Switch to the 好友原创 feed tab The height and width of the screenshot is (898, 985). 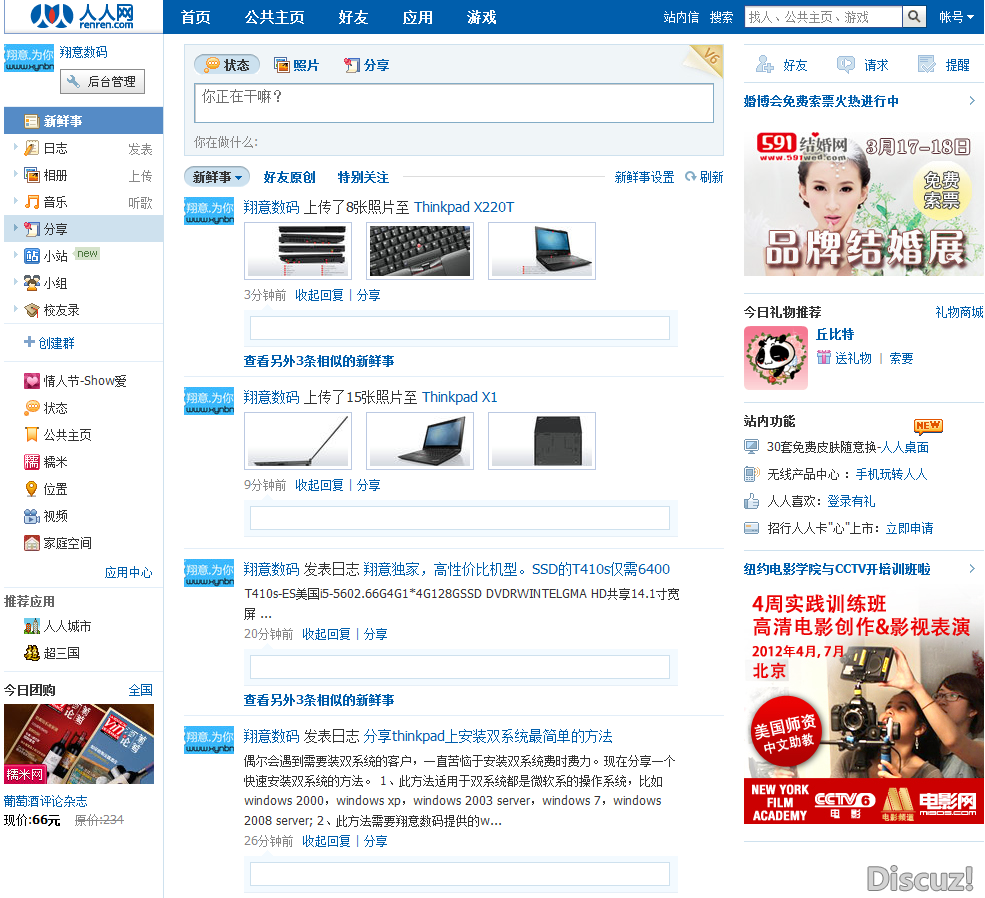point(290,177)
